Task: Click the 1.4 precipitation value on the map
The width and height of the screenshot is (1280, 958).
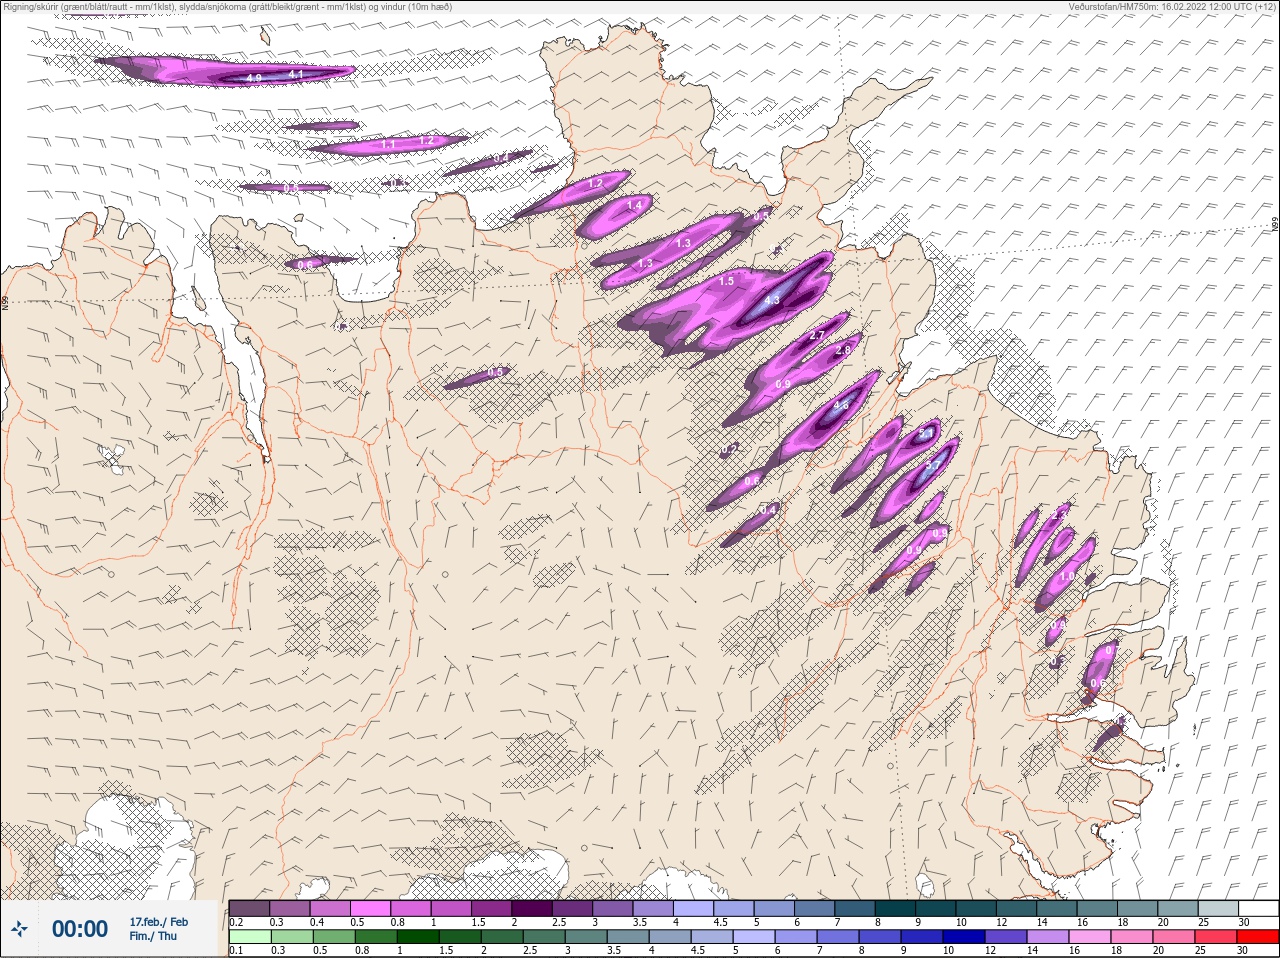Action: click(x=634, y=205)
